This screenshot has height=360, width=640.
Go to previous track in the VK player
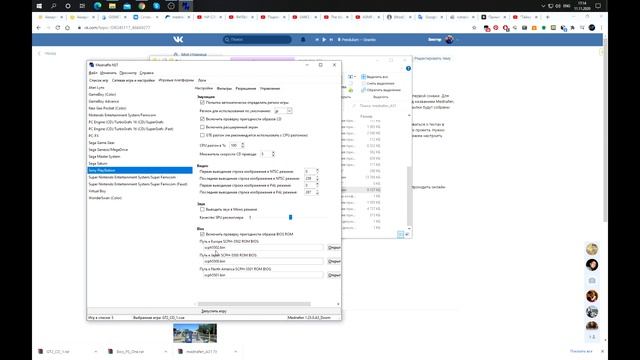317,40
